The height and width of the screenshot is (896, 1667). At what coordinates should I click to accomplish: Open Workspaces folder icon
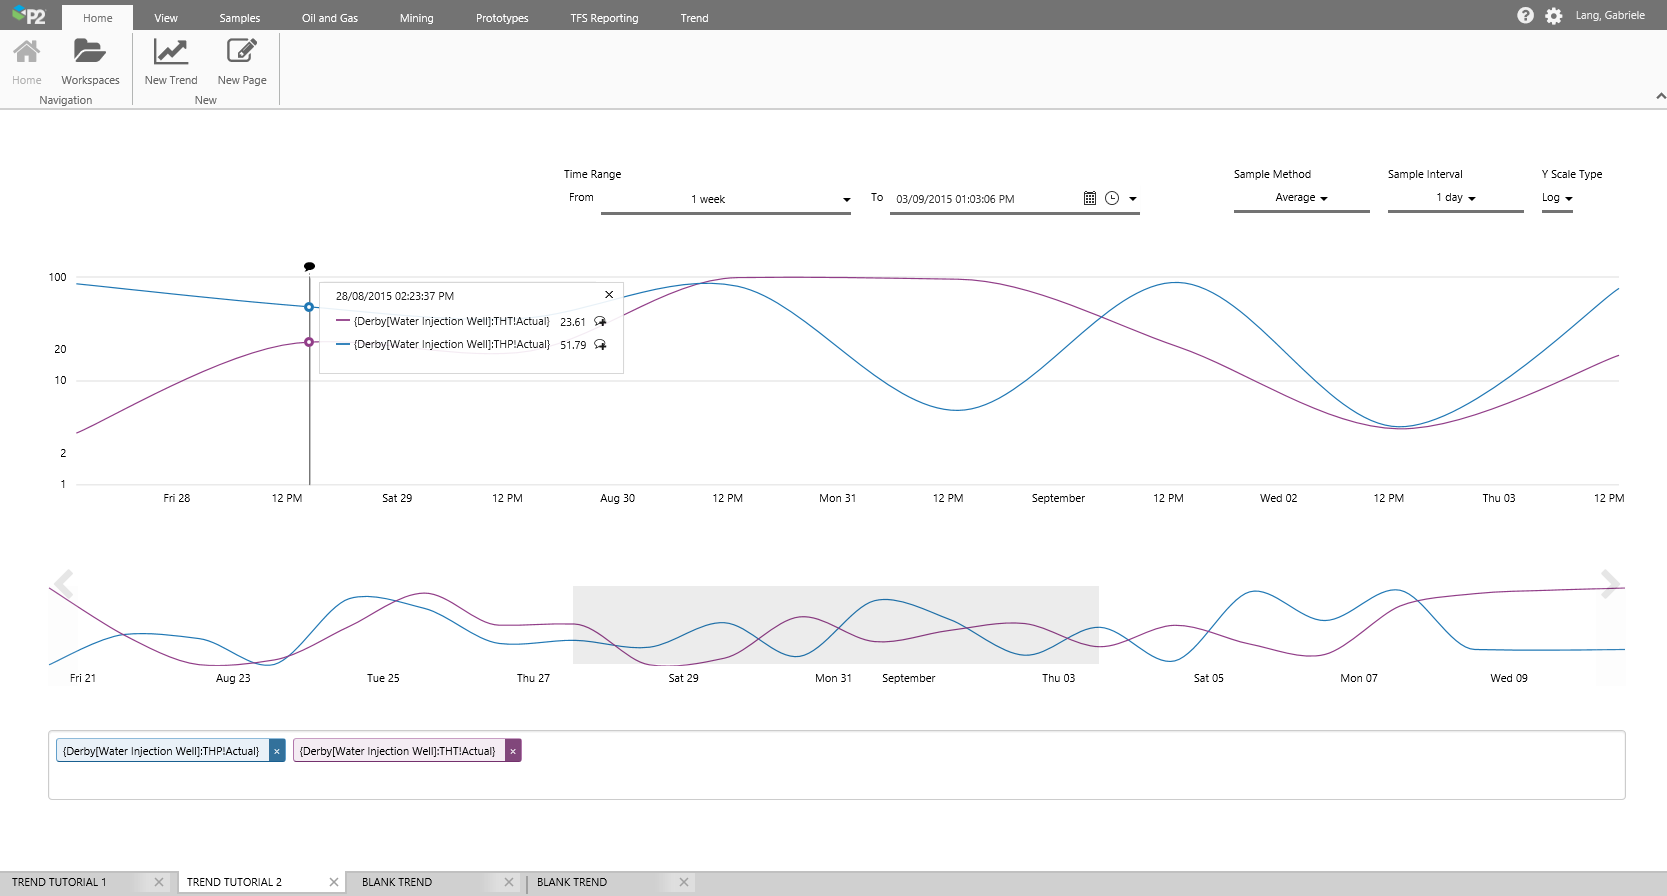pyautogui.click(x=90, y=52)
